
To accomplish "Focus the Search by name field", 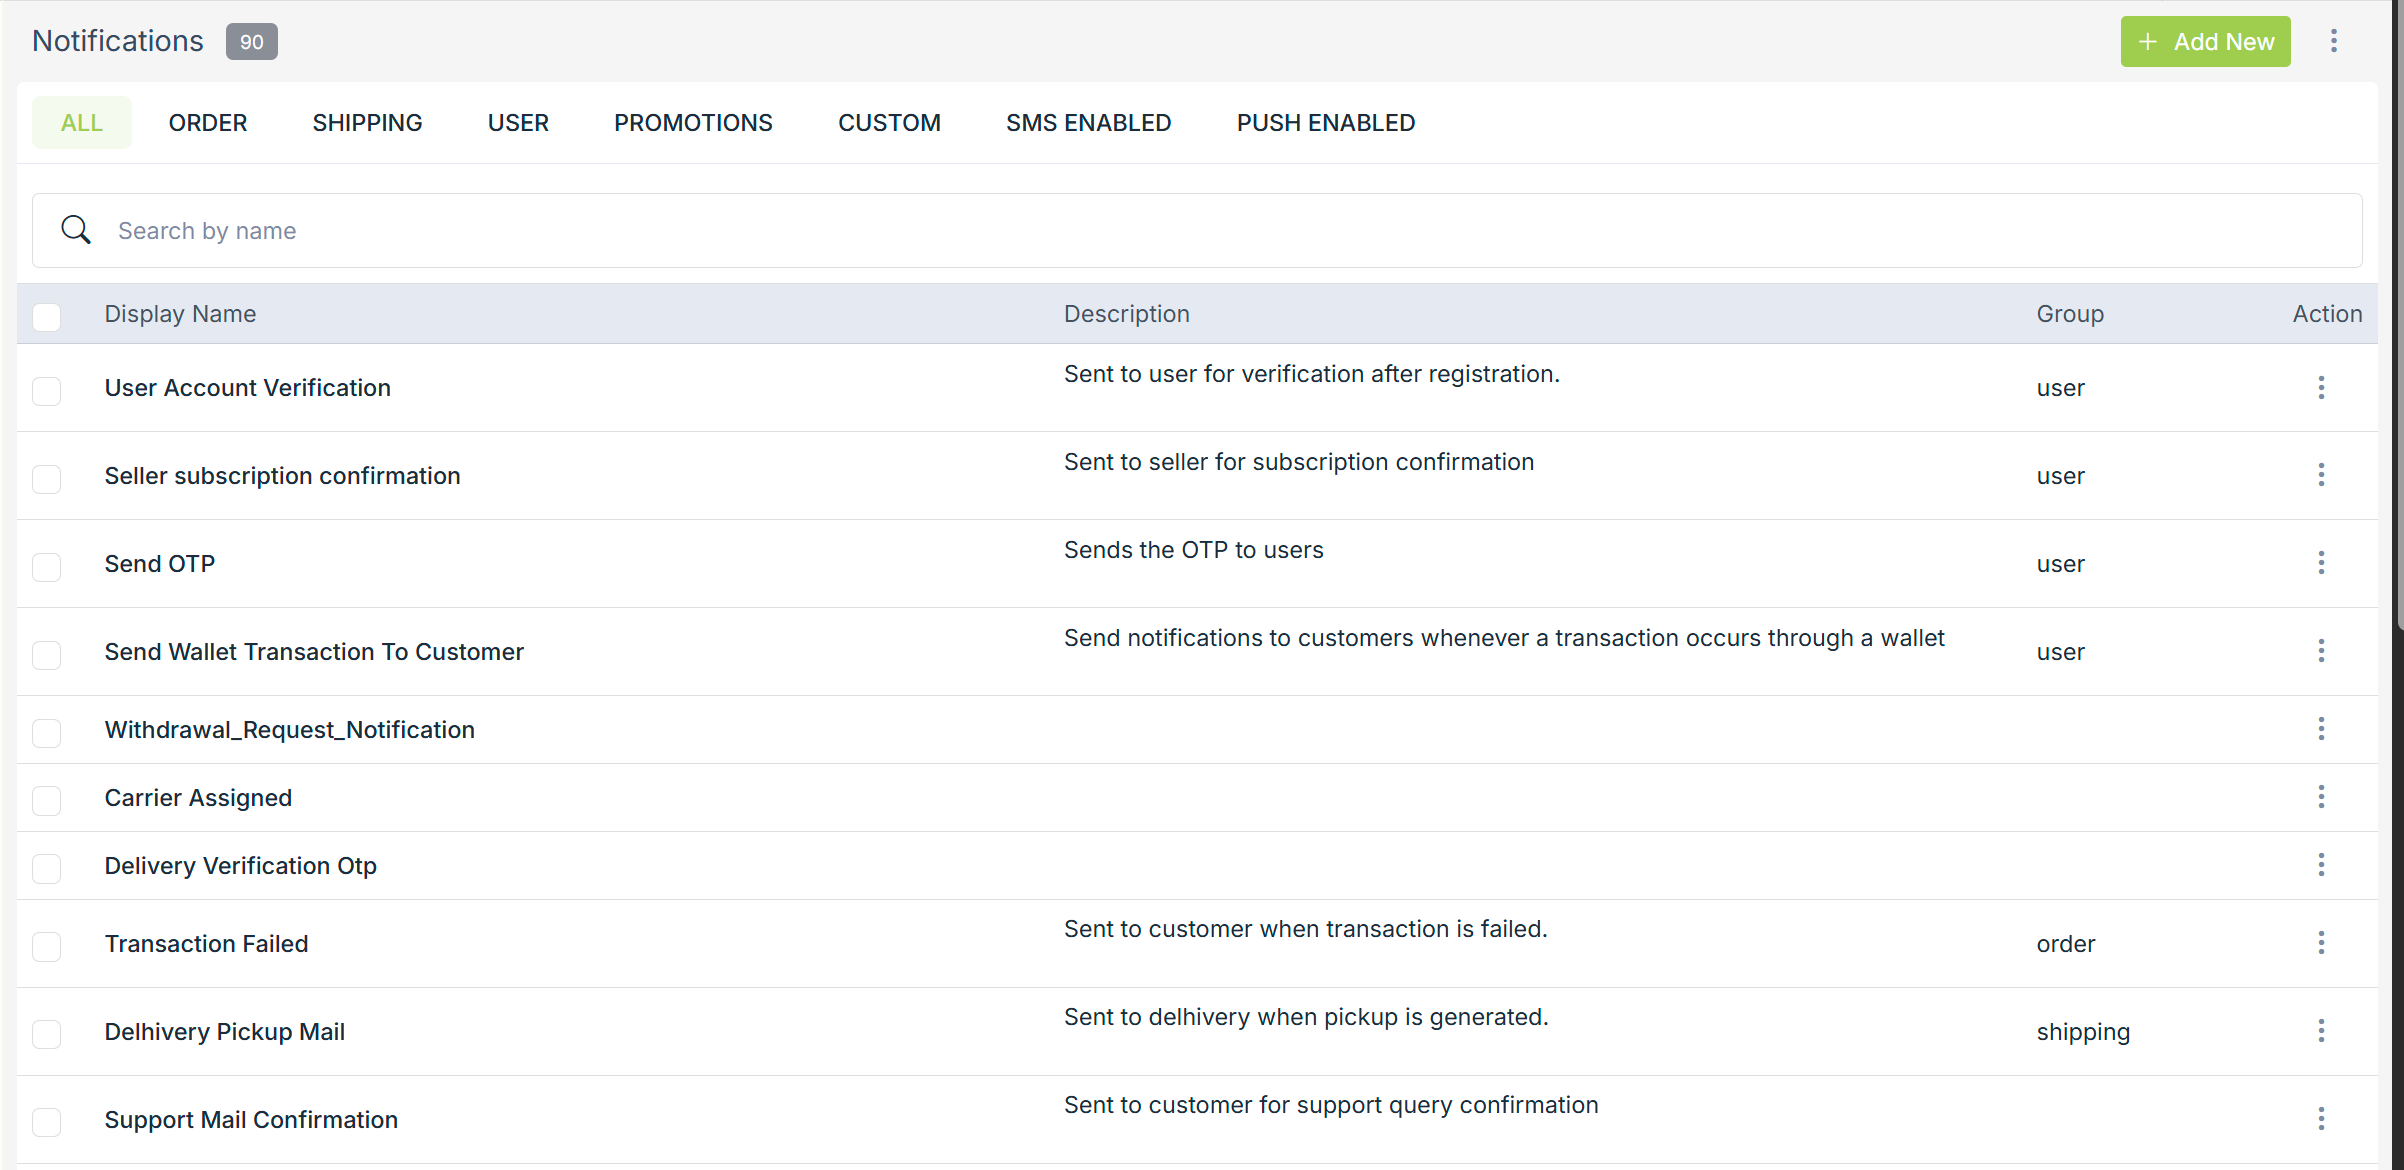I will tap(1200, 231).
